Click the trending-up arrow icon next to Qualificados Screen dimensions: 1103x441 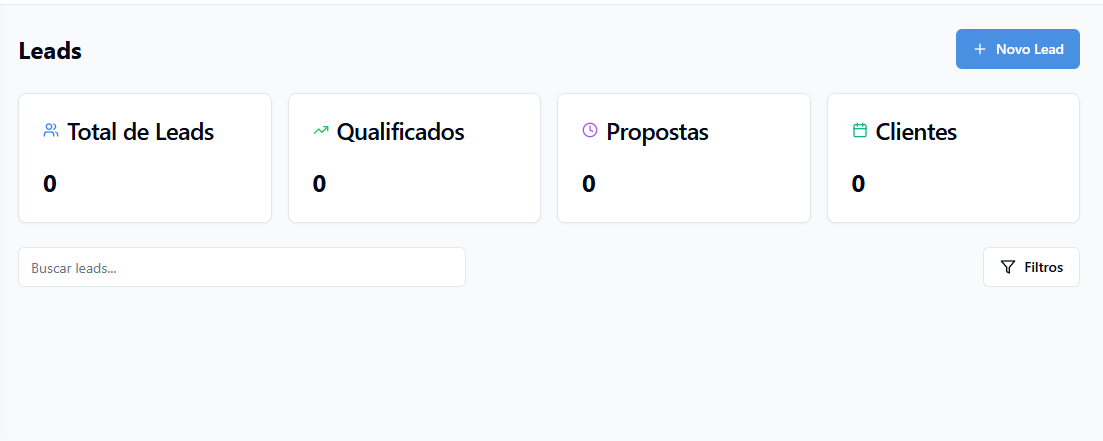point(321,130)
